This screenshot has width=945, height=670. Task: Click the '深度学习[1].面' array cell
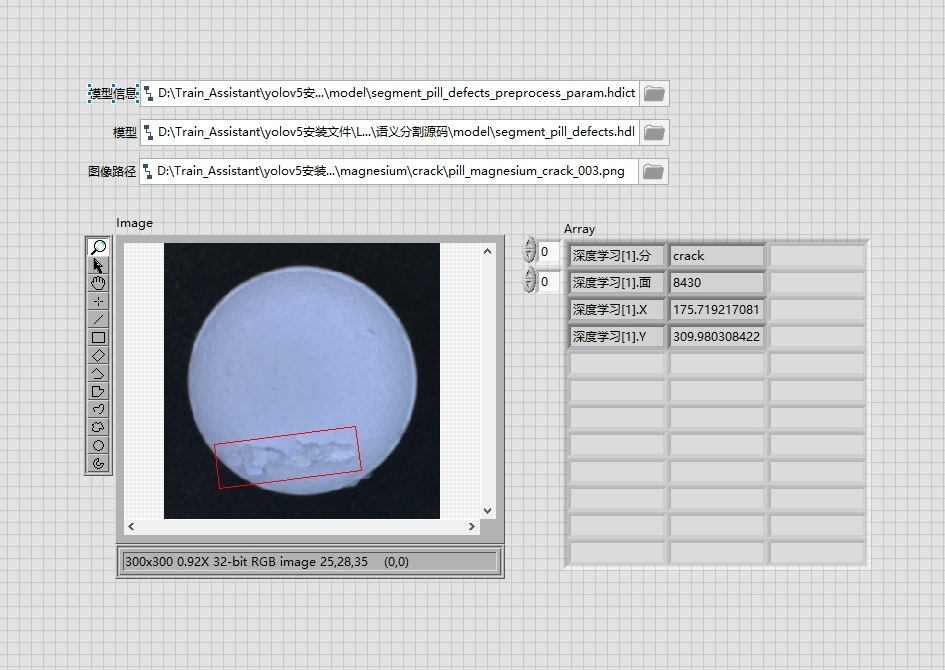click(617, 283)
